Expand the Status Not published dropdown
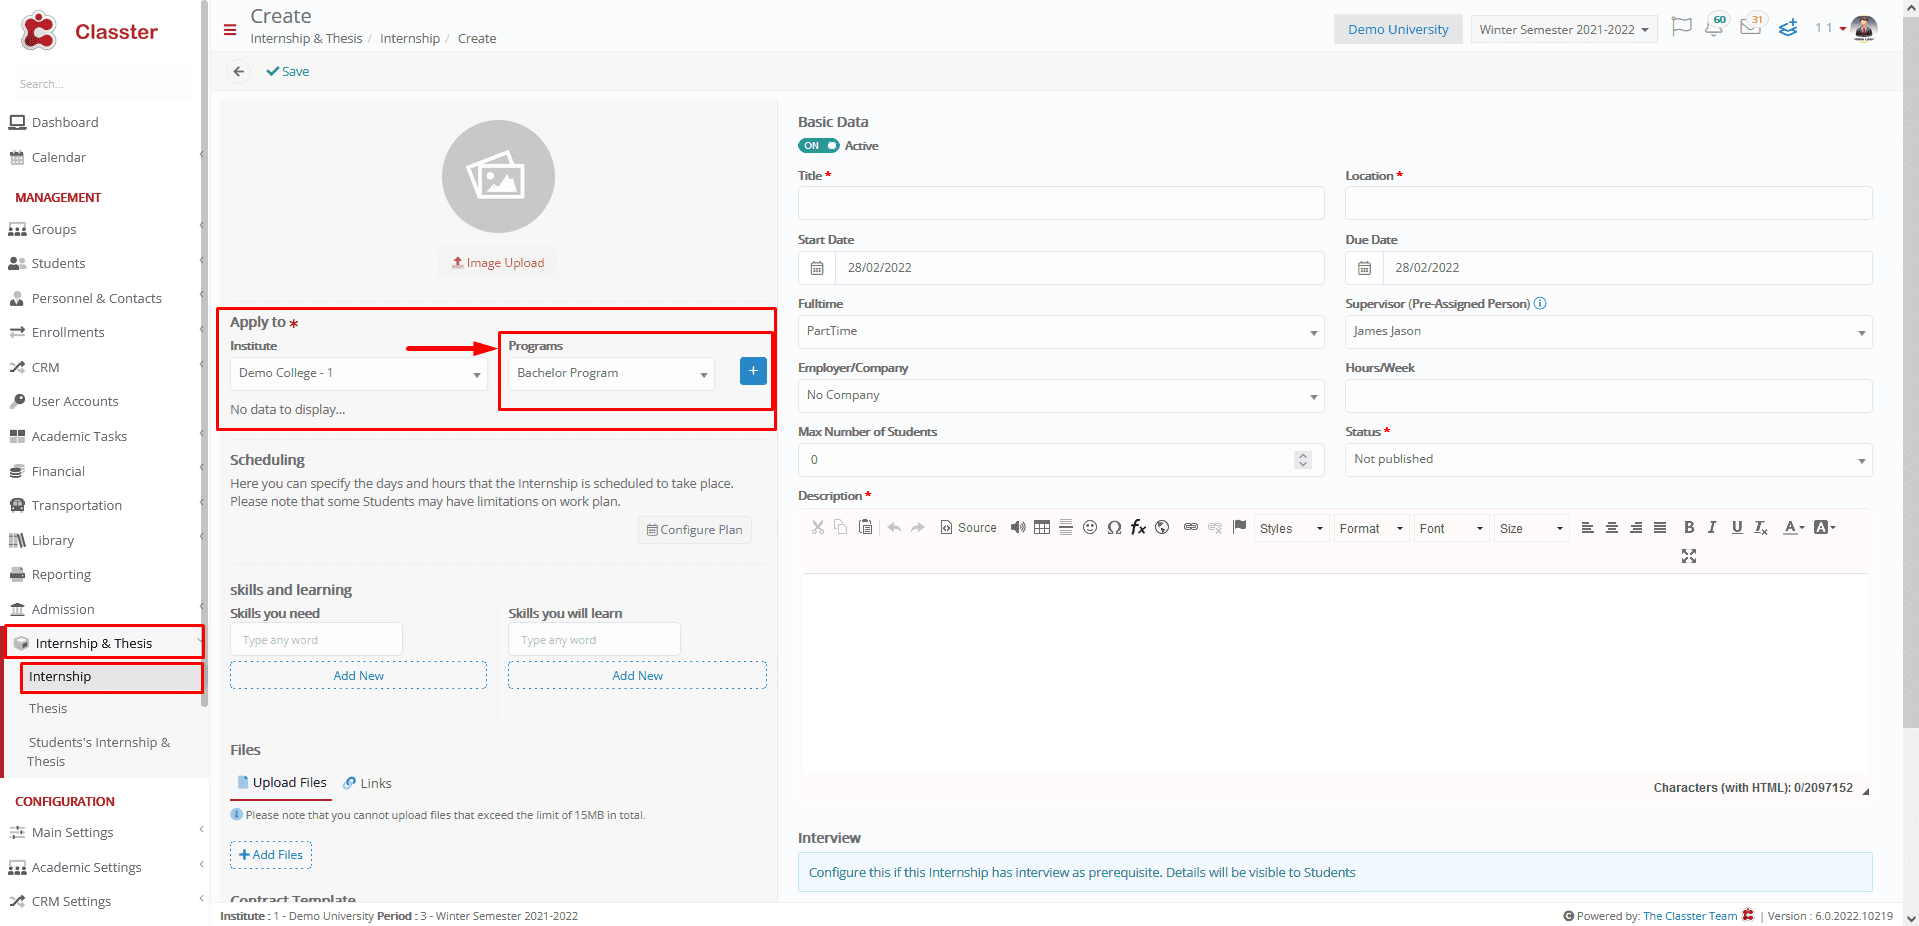The width and height of the screenshot is (1919, 926). coord(1608,460)
